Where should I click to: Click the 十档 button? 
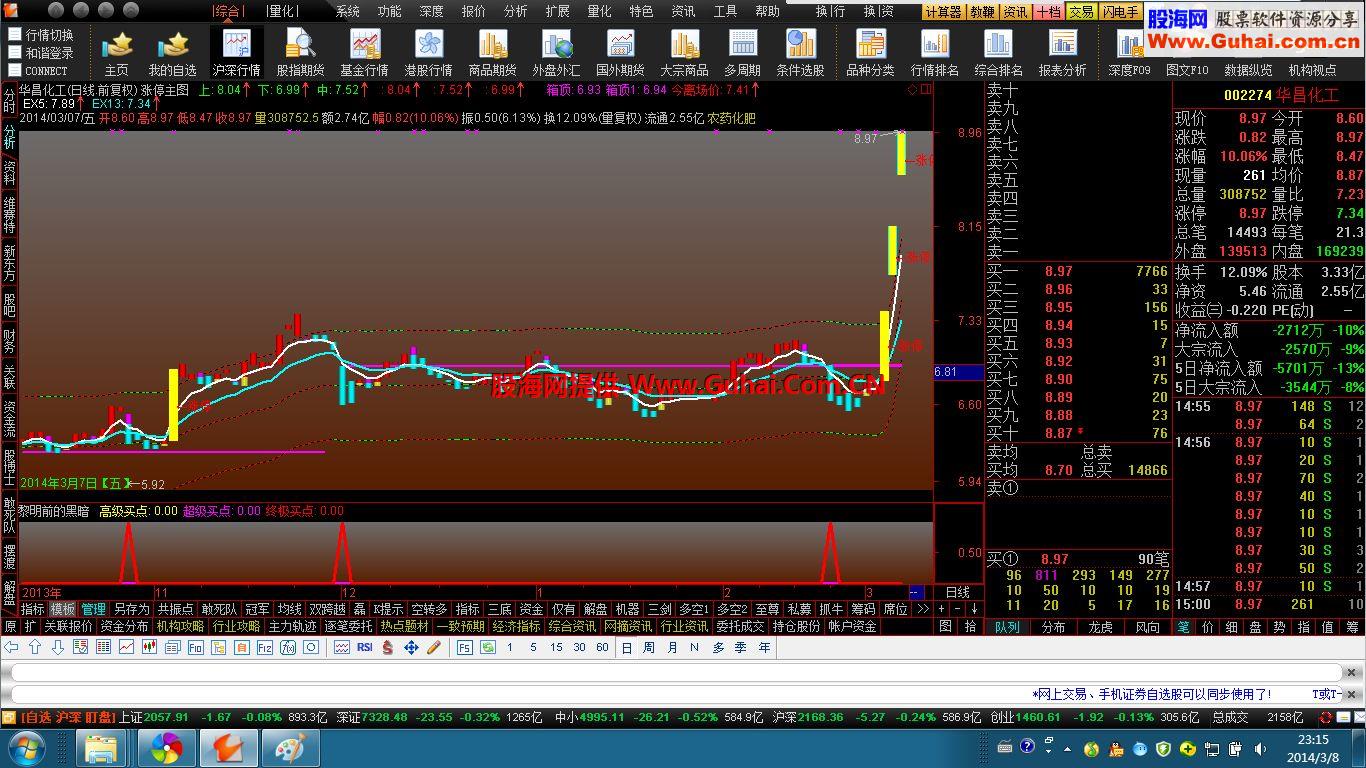tap(1048, 12)
